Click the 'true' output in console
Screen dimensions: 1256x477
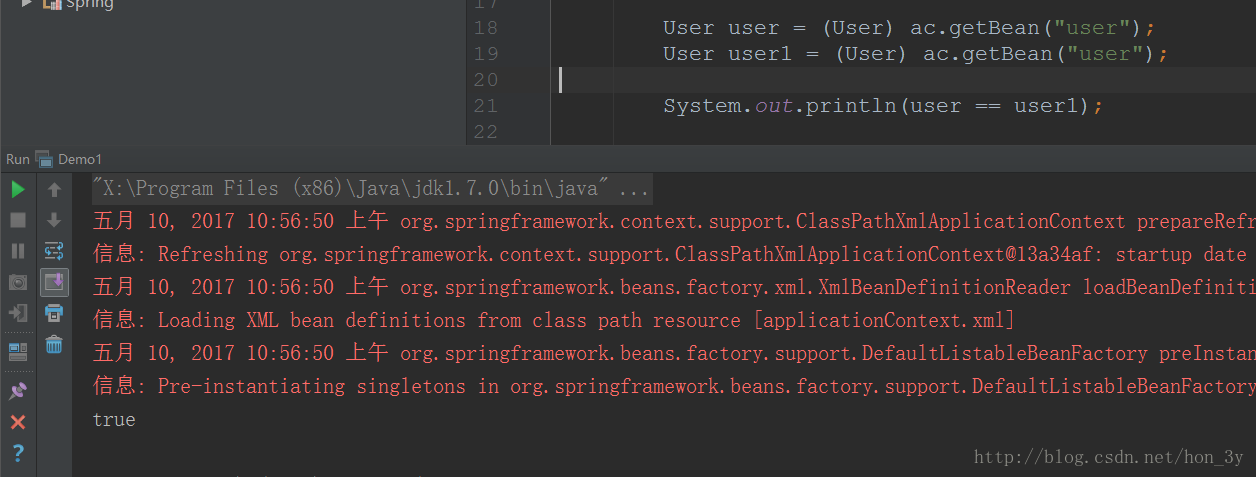pyautogui.click(x=114, y=420)
